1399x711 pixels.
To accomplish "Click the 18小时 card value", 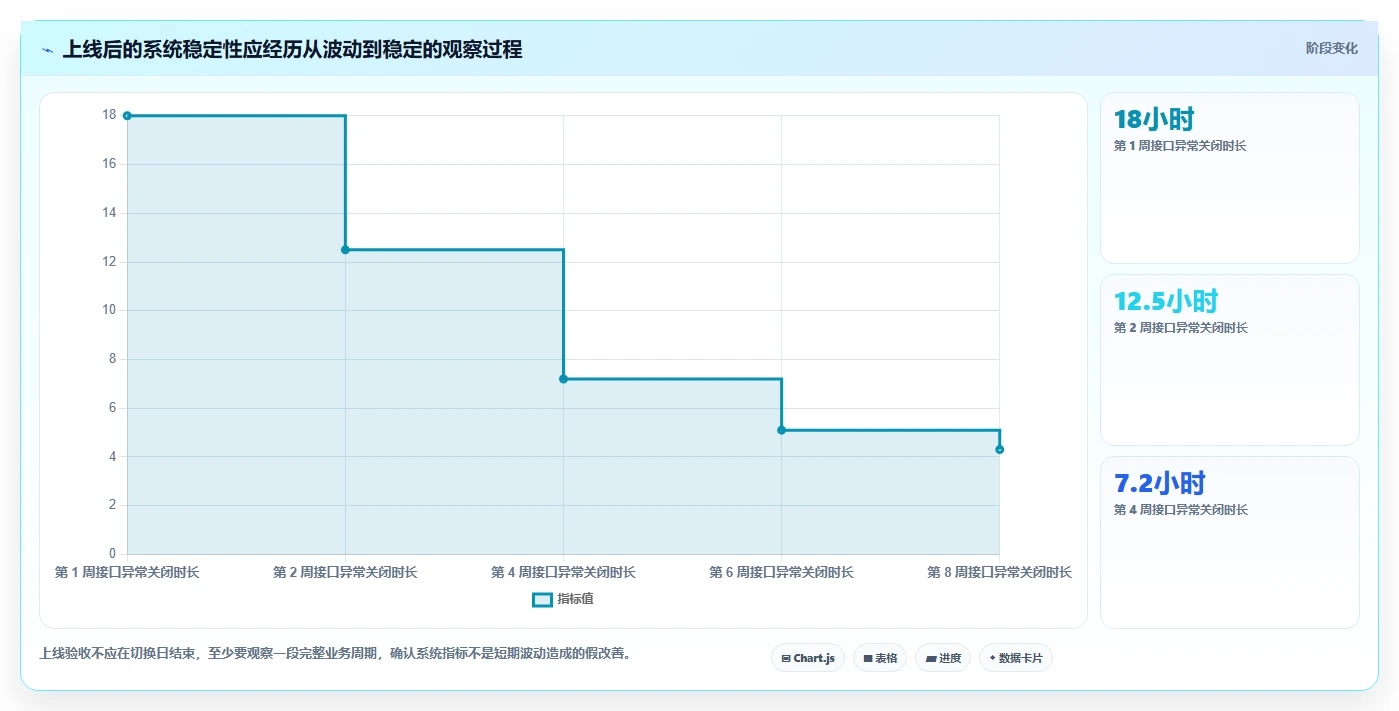I will (x=1154, y=119).
